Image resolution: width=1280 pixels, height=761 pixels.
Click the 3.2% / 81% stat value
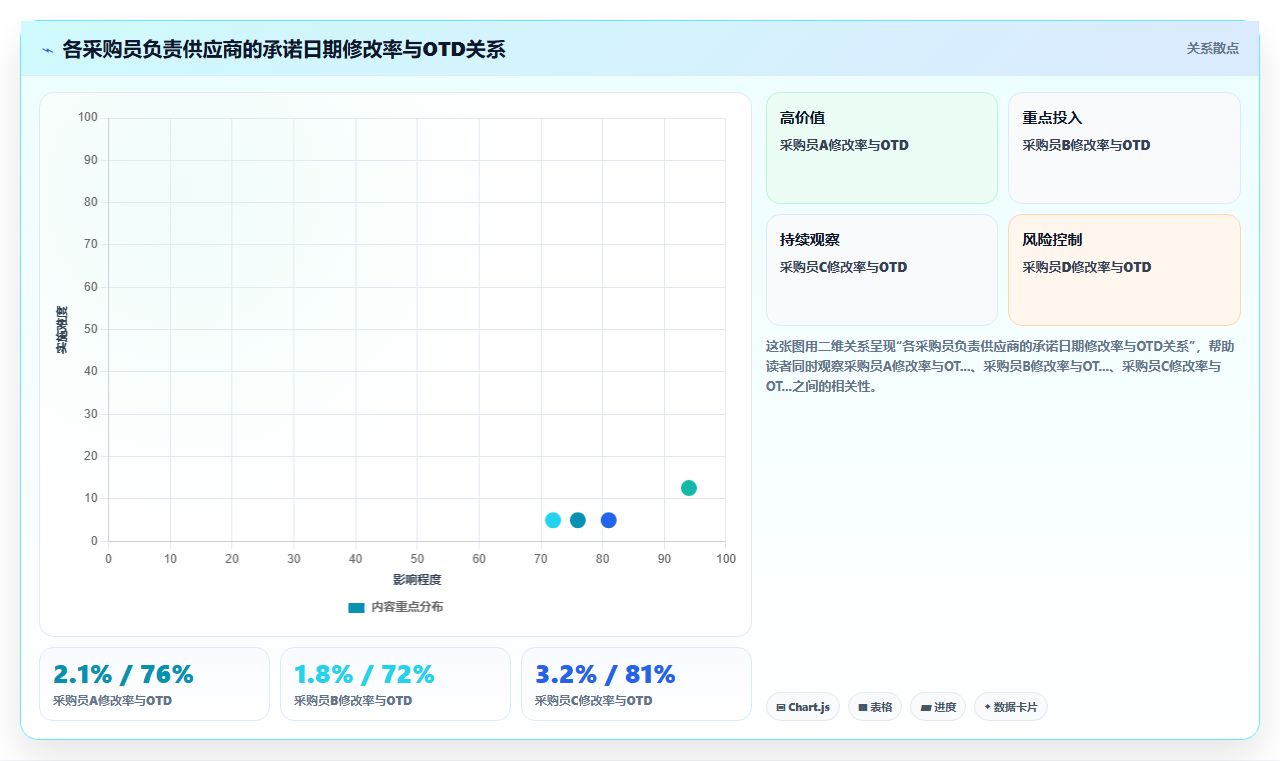click(x=605, y=674)
